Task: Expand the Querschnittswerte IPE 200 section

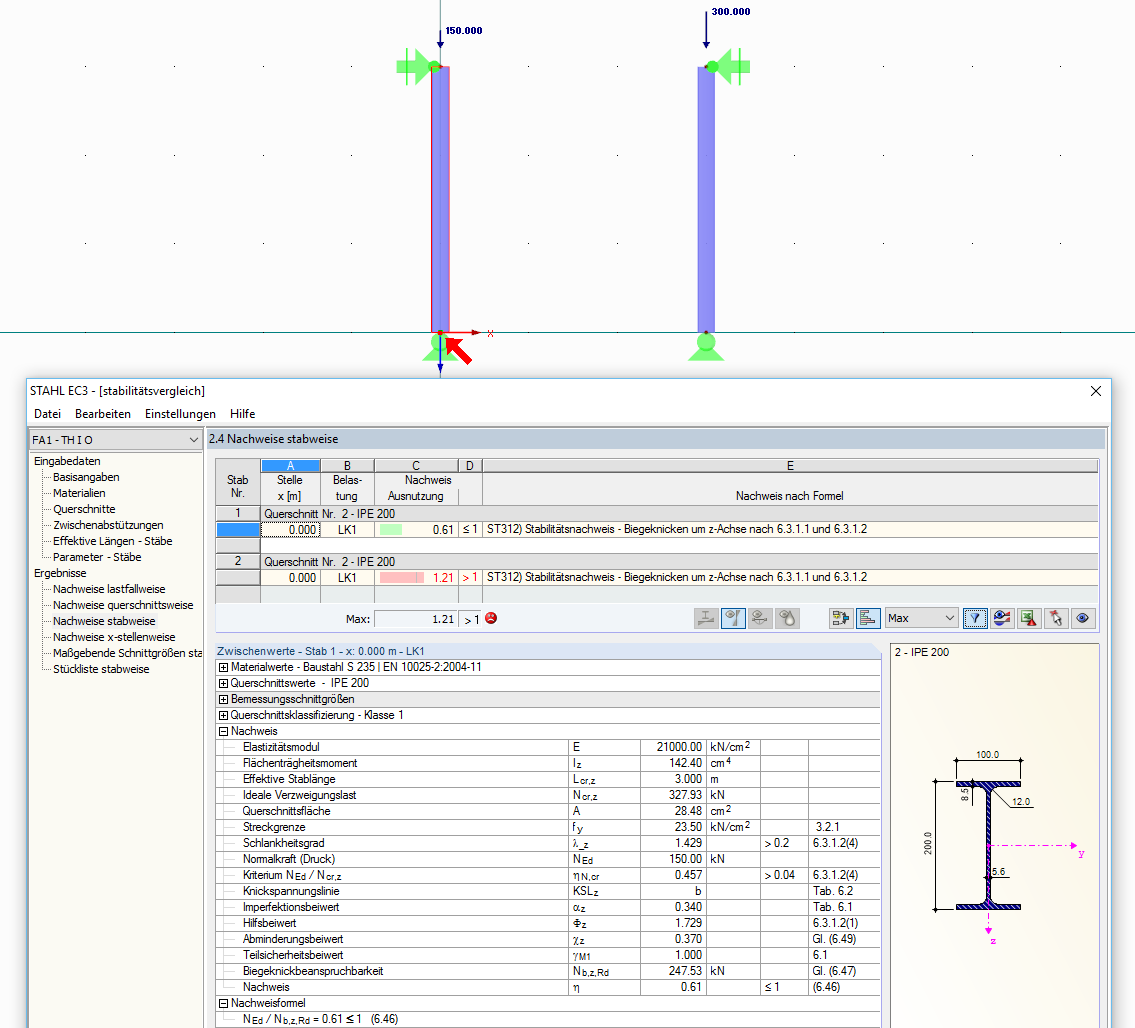Action: point(222,684)
